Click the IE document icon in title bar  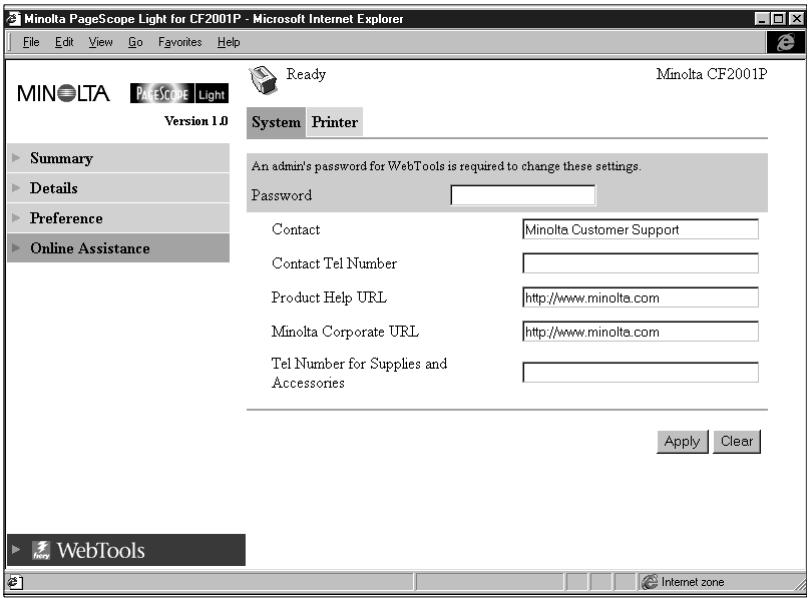click(13, 19)
